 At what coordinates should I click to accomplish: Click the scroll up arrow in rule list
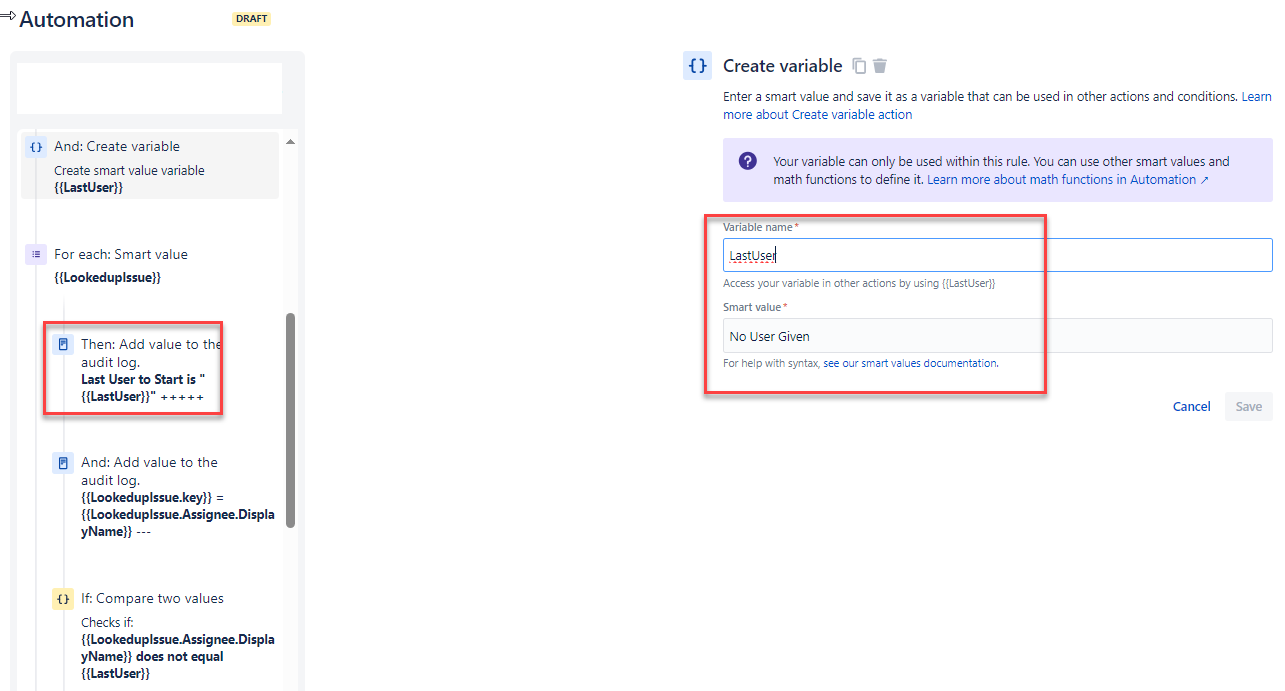point(291,142)
